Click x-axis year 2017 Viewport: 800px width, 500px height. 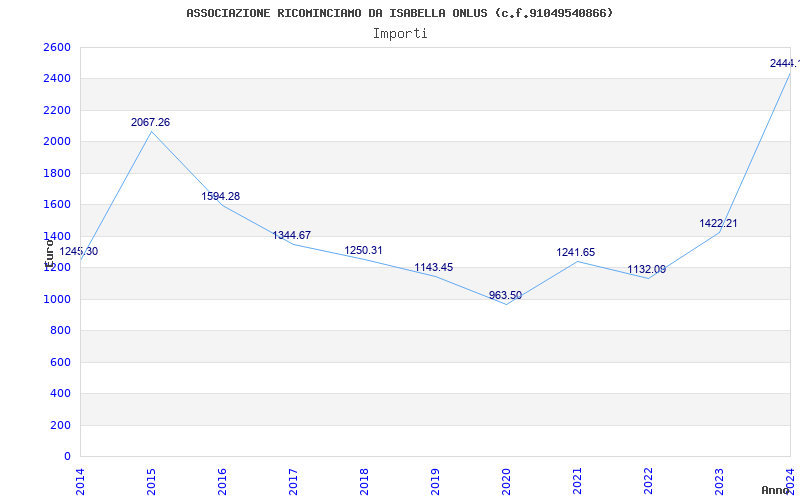point(293,482)
